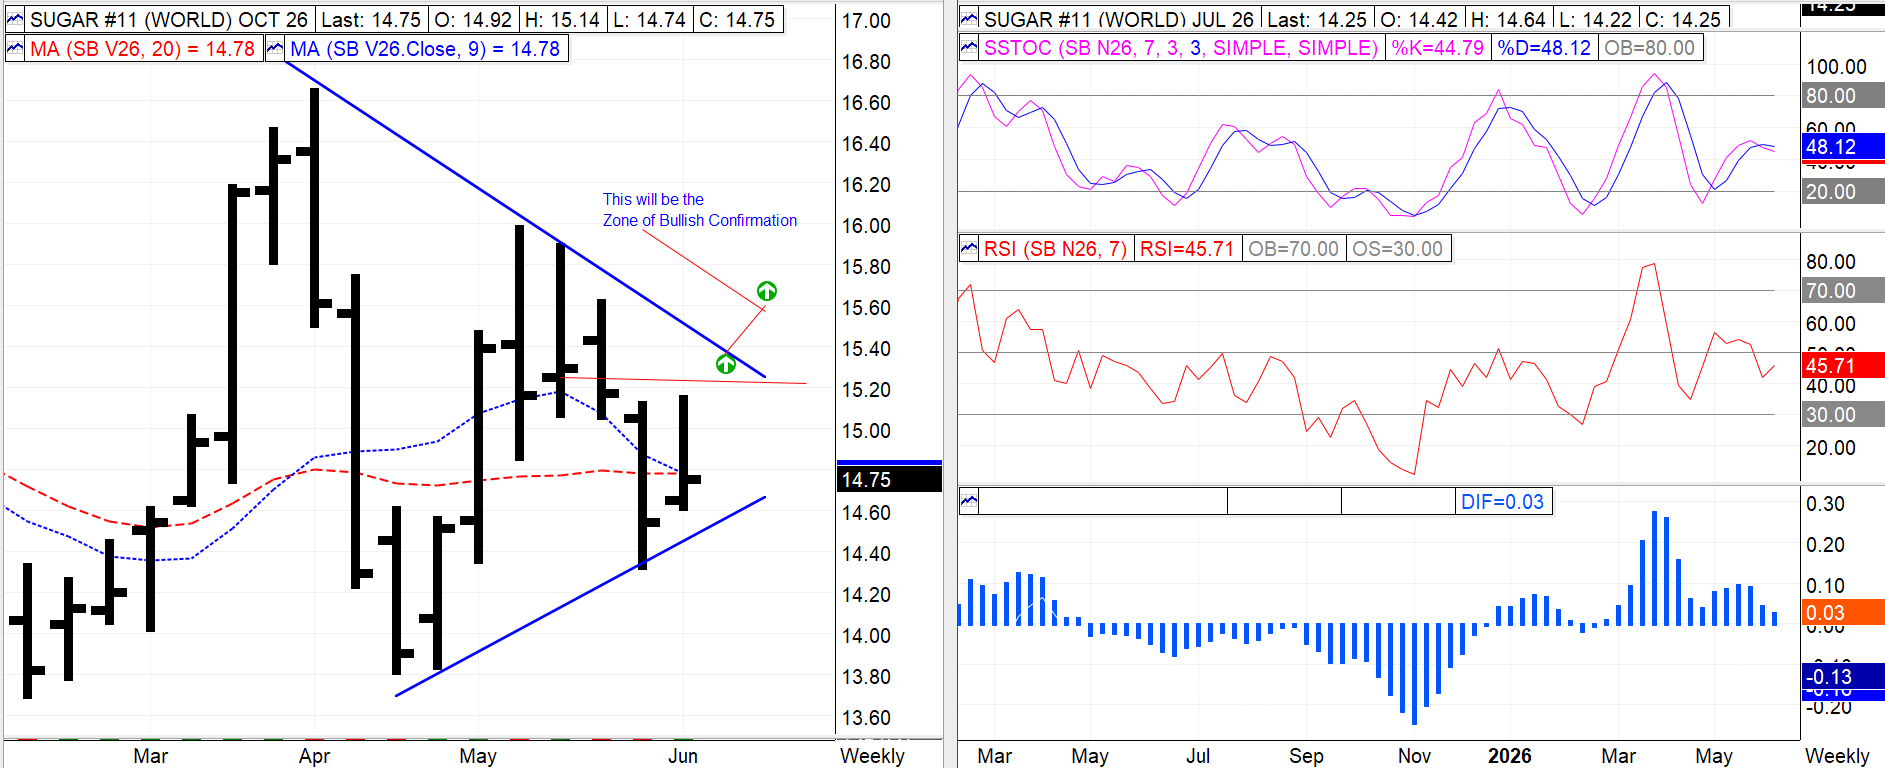Image resolution: width=1885 pixels, height=768 pixels.
Task: Click the gray 30.00 tag on the RSI axis
Action: coord(1844,415)
